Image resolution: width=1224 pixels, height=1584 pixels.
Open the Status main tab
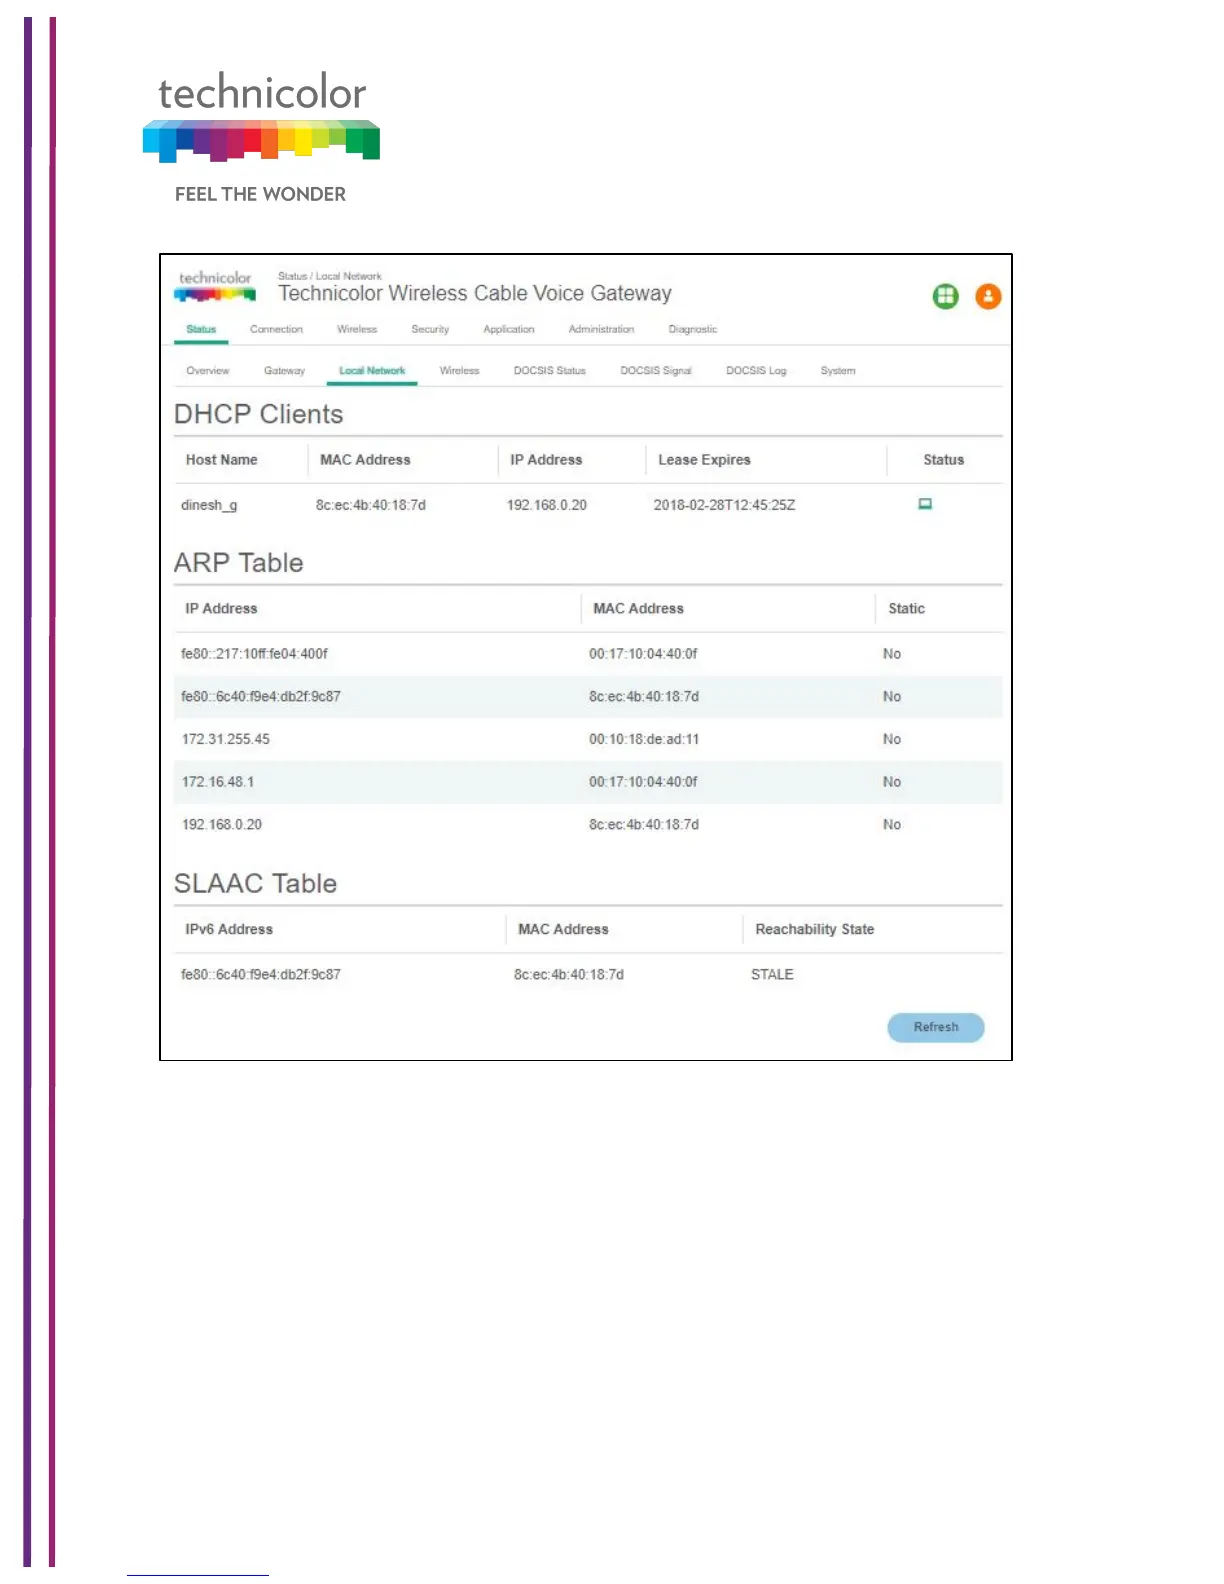point(201,329)
